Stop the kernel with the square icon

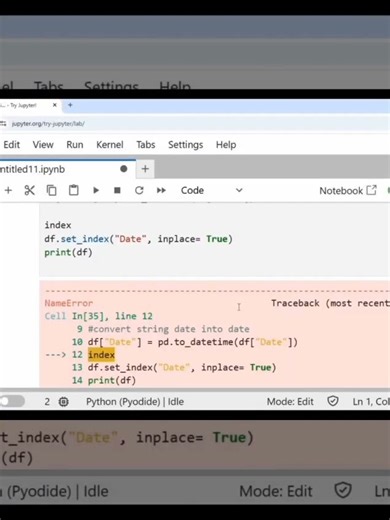117,190
